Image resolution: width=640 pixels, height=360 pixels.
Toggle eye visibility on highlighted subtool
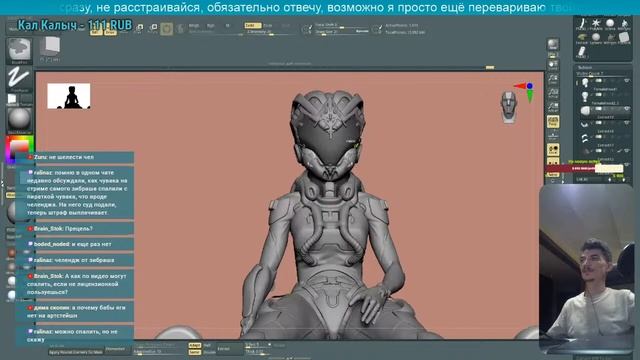627,108
